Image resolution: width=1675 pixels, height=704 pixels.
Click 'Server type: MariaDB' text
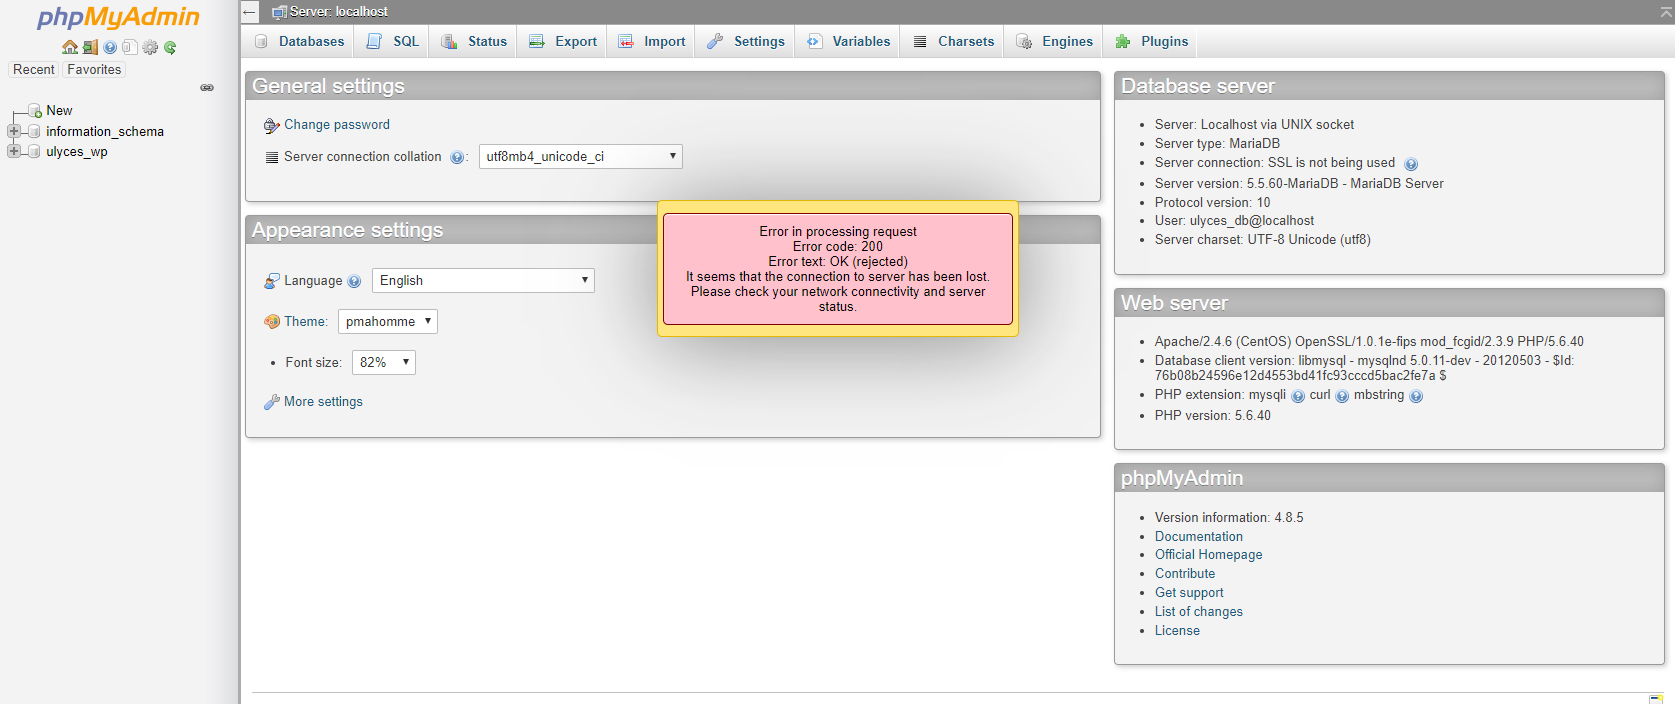[1217, 144]
